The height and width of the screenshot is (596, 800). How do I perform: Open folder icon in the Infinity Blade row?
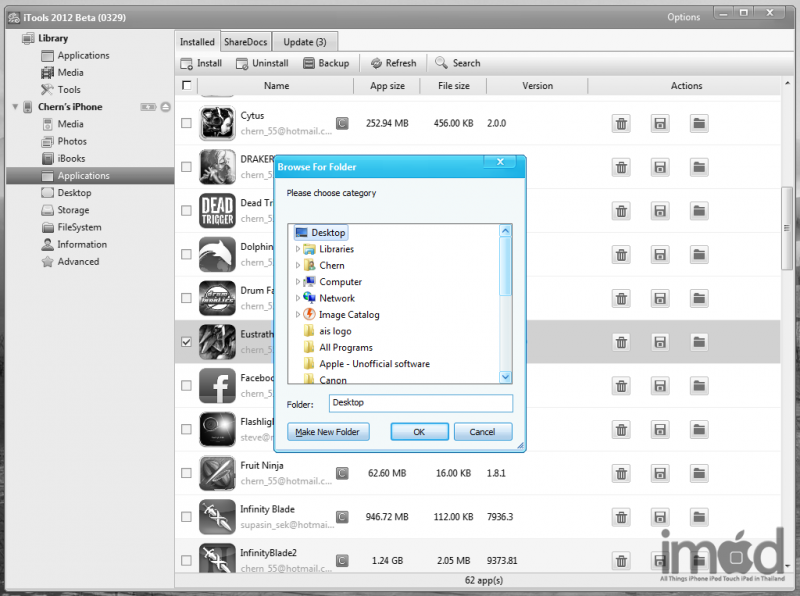click(x=699, y=518)
